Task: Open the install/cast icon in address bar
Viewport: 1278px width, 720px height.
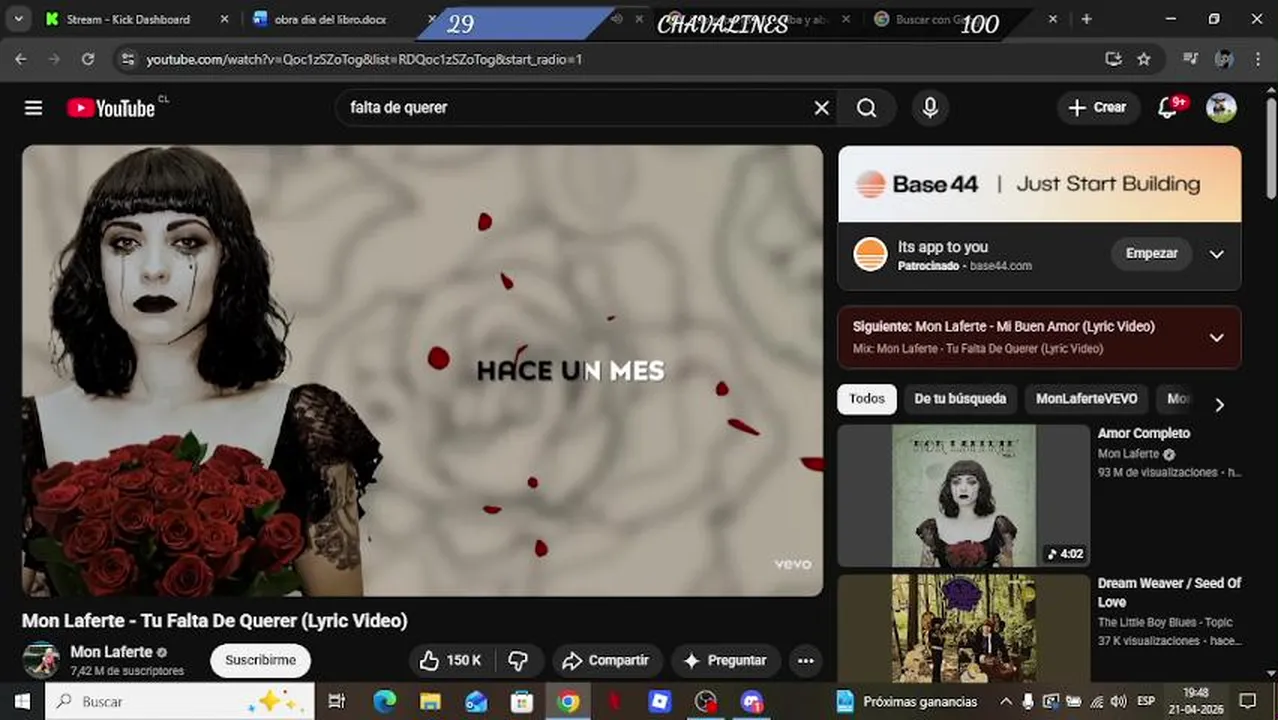Action: pos(1113,59)
